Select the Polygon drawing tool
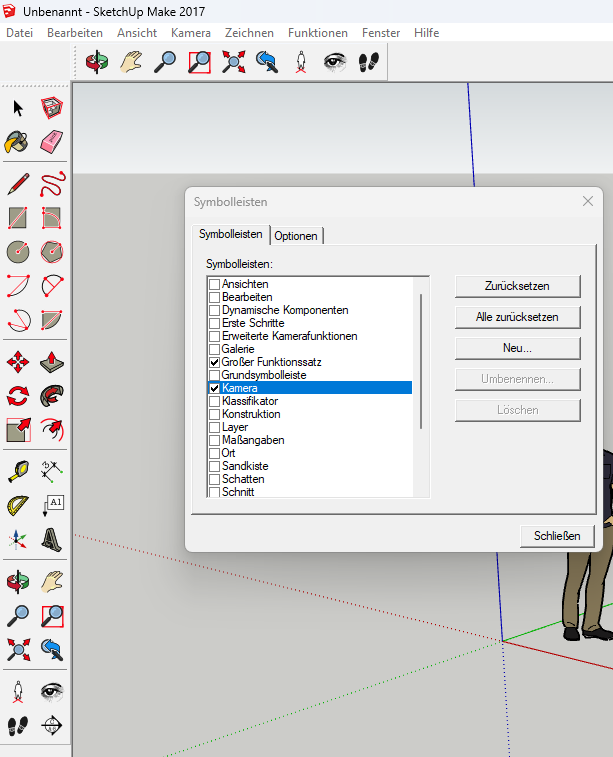The image size is (613, 757). [x=52, y=252]
